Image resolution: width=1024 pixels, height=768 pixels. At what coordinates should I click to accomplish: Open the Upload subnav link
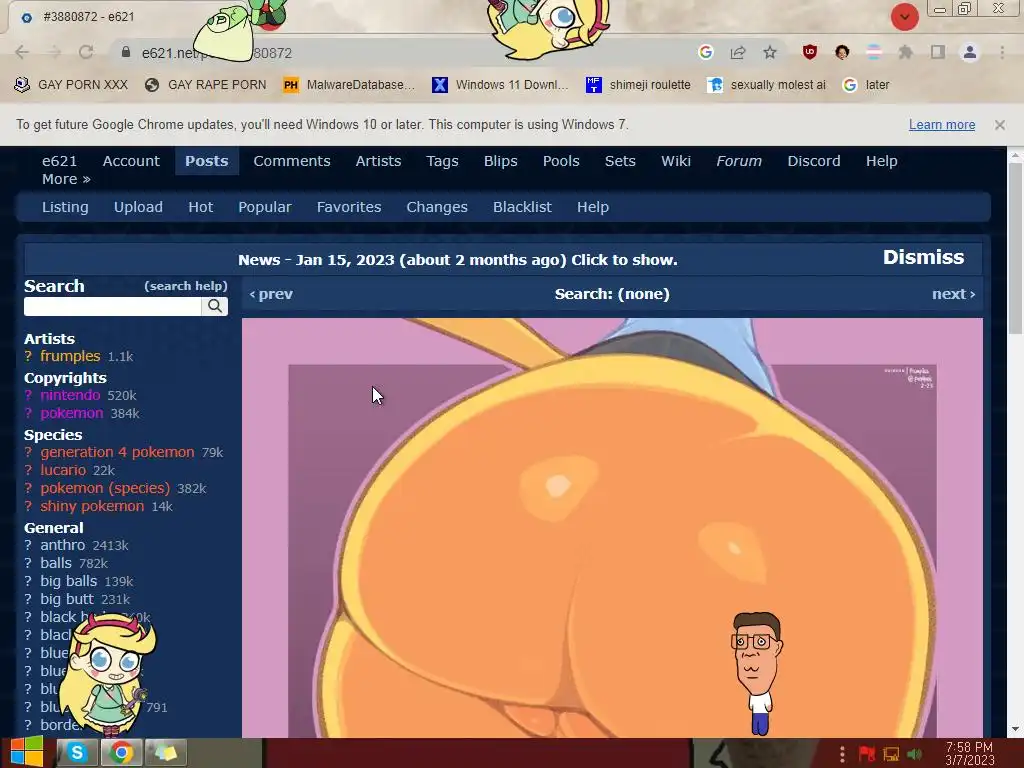tap(138, 207)
